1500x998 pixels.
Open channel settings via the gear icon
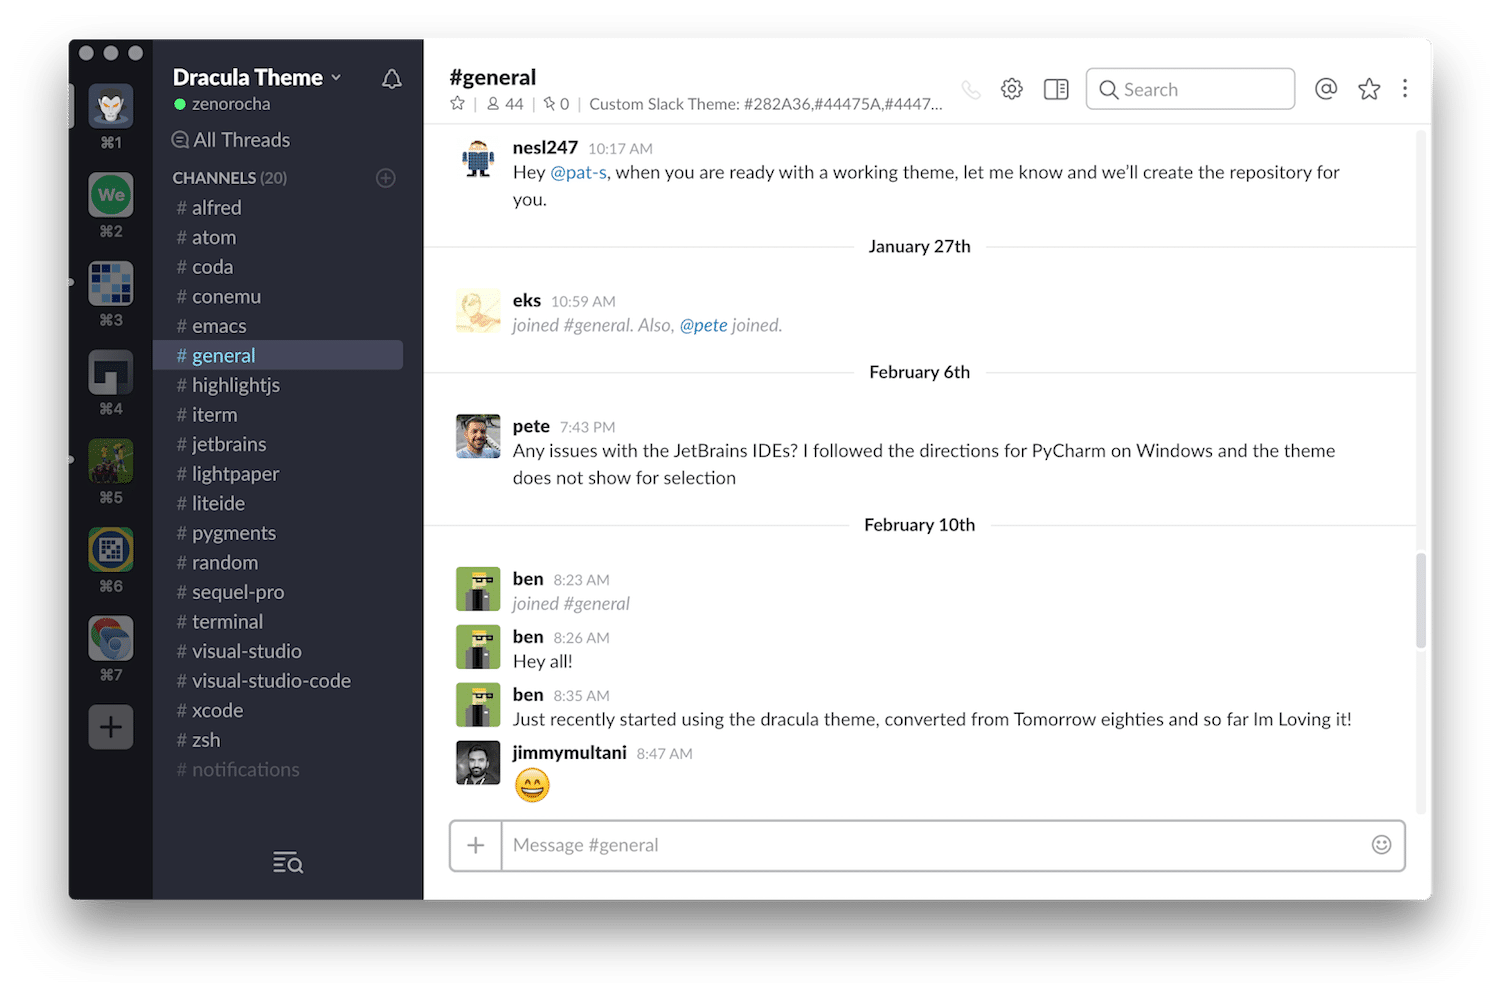1011,89
